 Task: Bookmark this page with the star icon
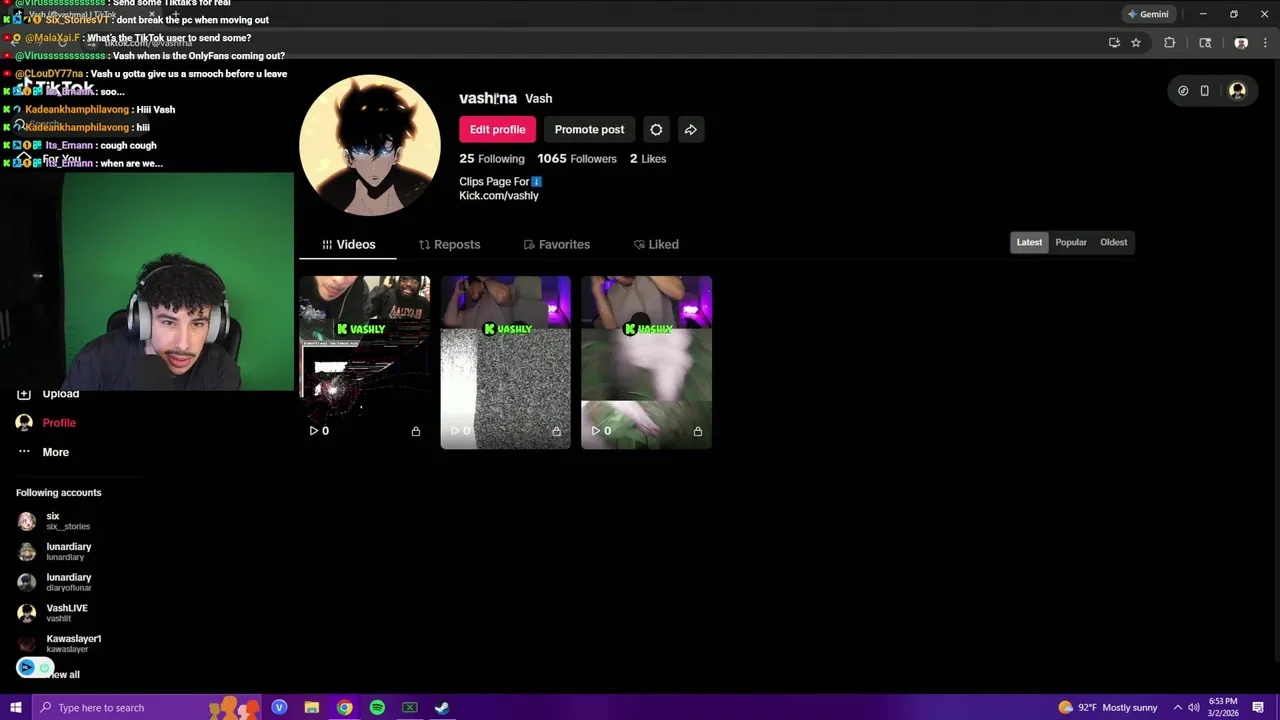click(x=1136, y=43)
